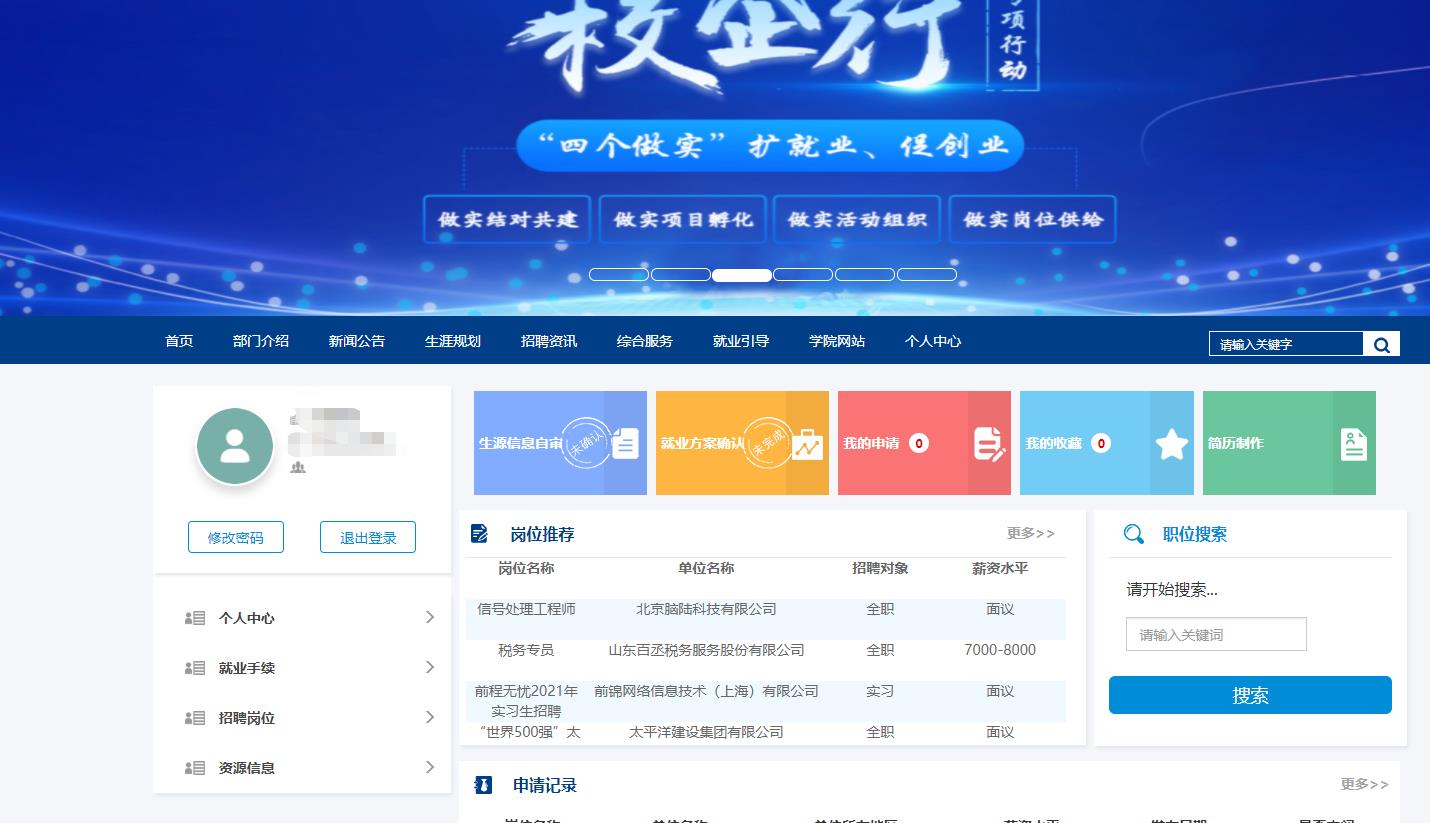Click the 未确认 stamp on 生源信息自审

coord(585,443)
